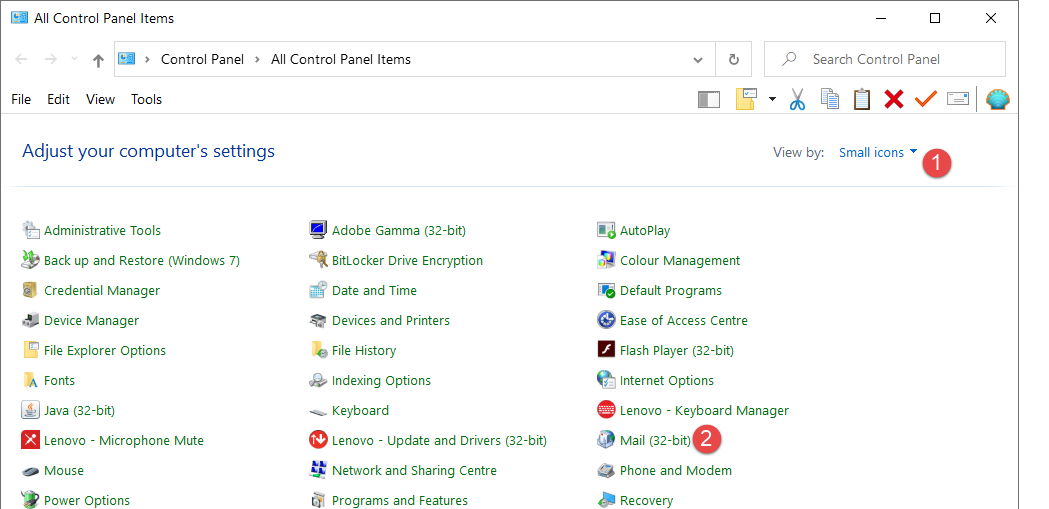
Task: Click the orange checkmark Properties icon
Action: [925, 99]
